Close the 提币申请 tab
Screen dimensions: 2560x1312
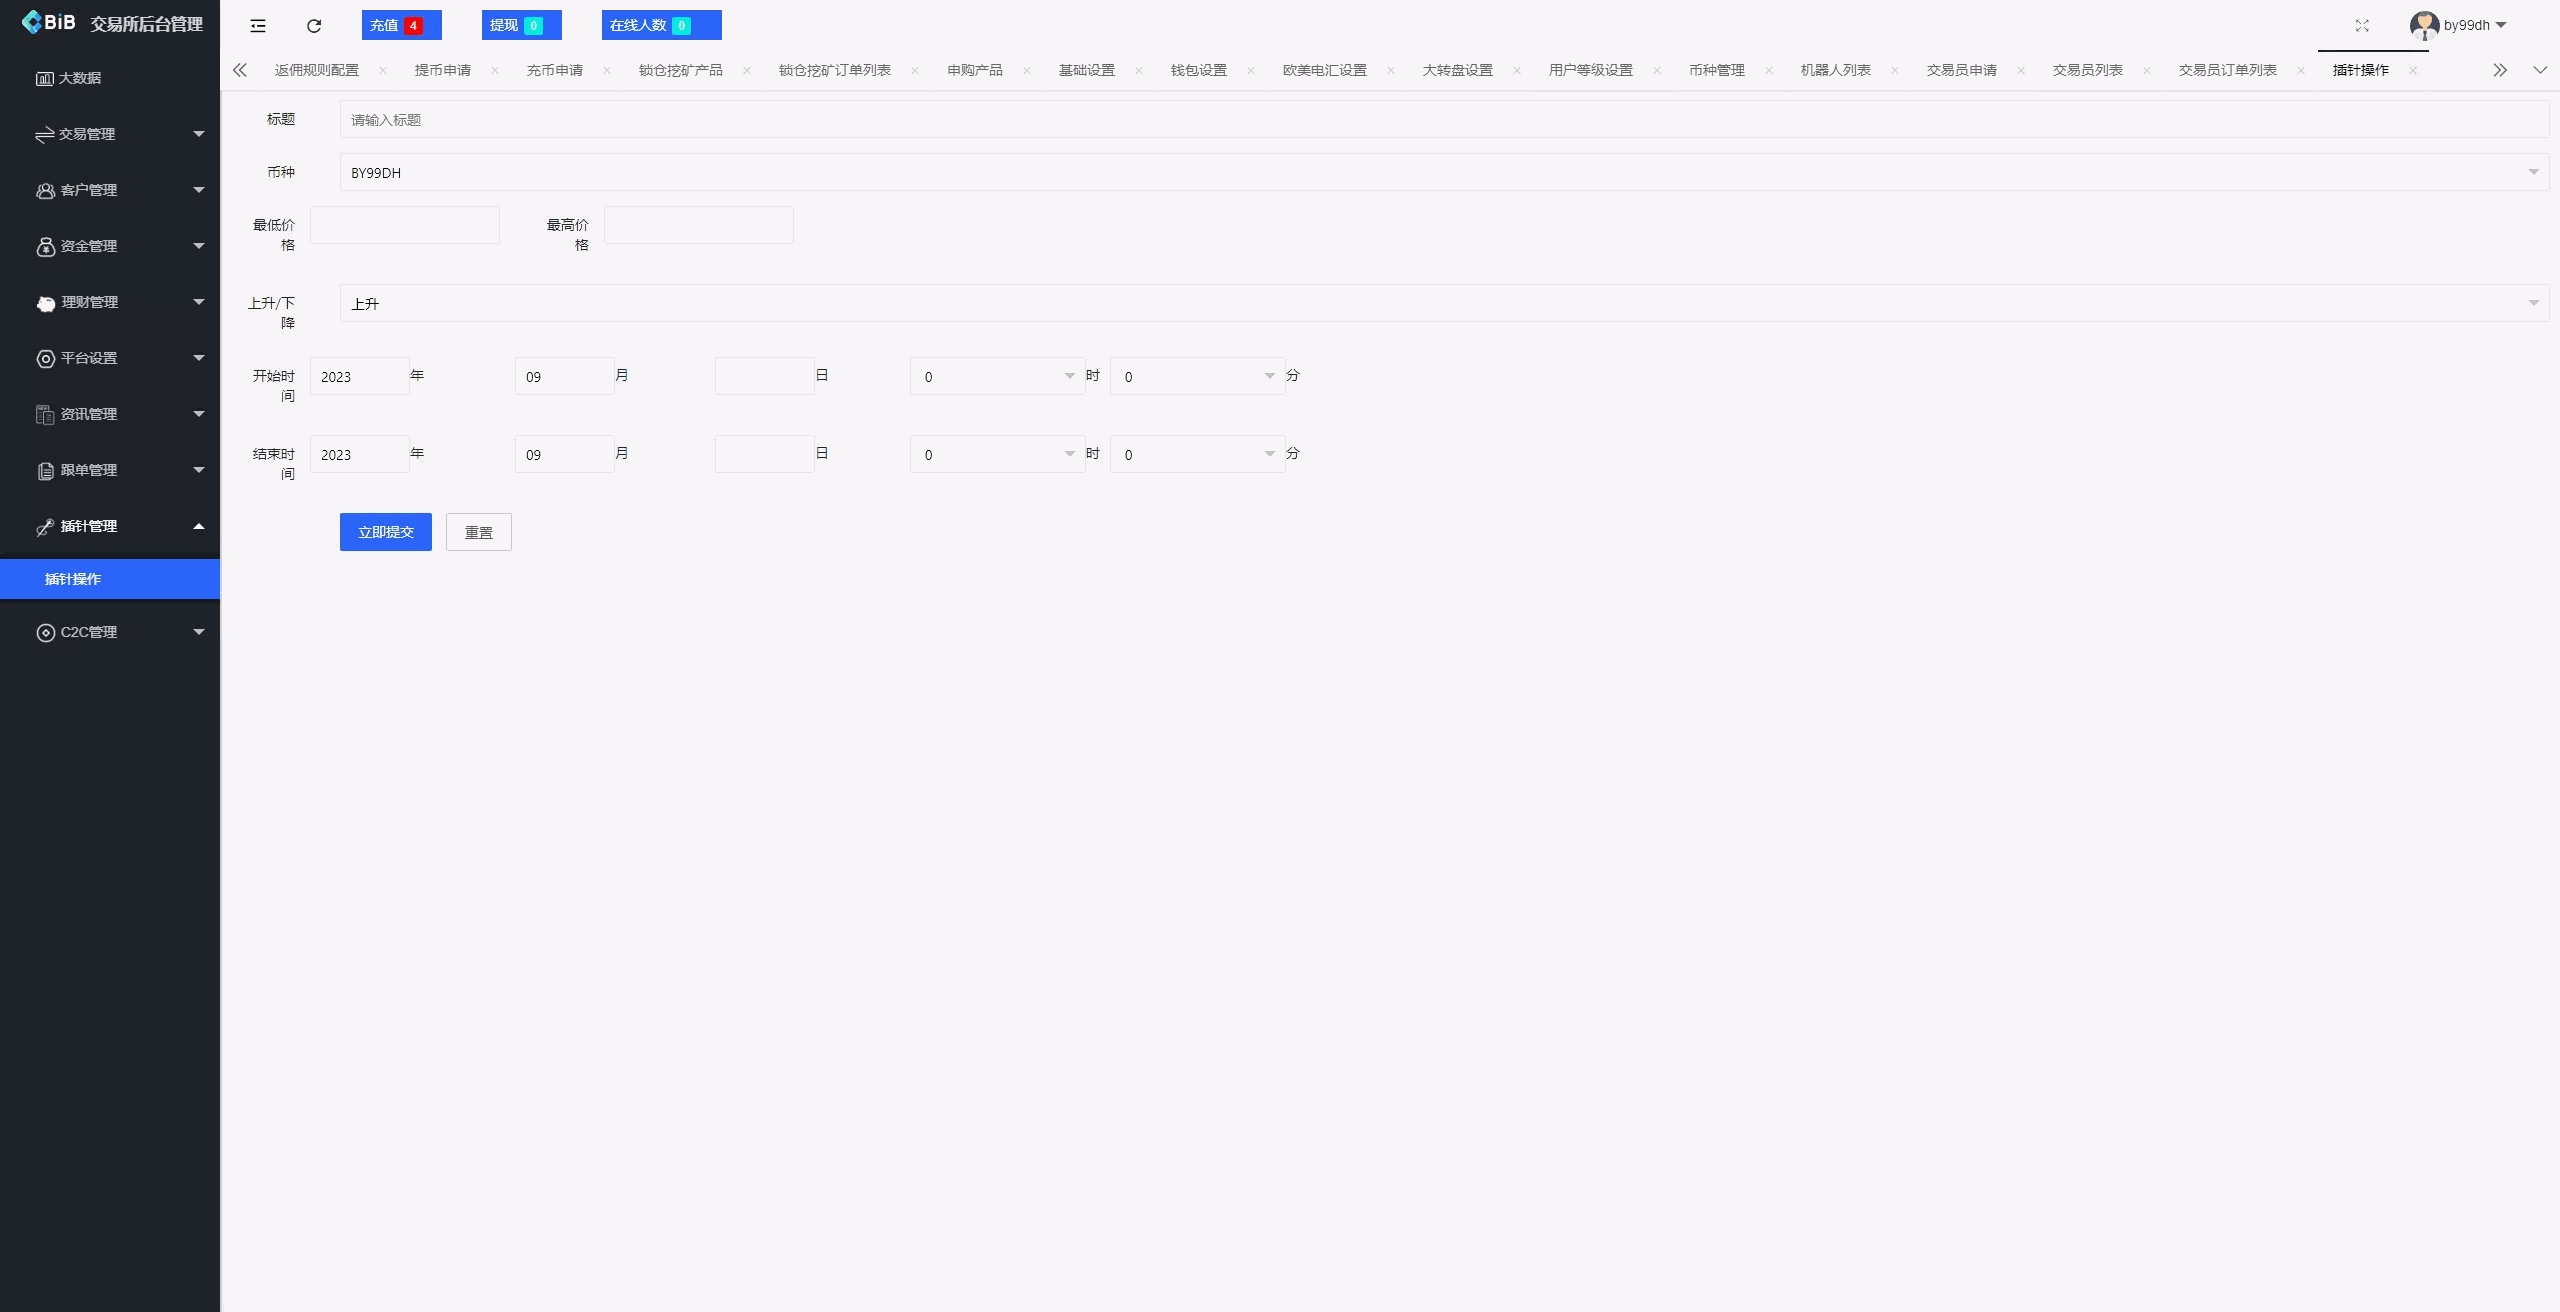(496, 70)
